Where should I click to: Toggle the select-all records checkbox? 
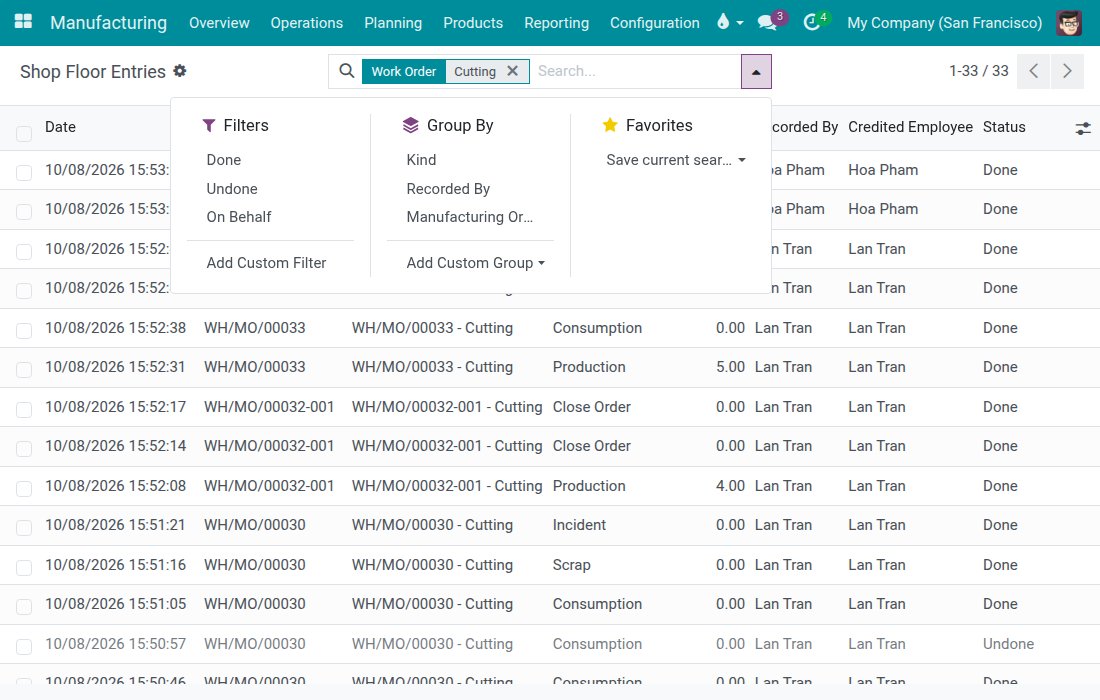coord(24,133)
